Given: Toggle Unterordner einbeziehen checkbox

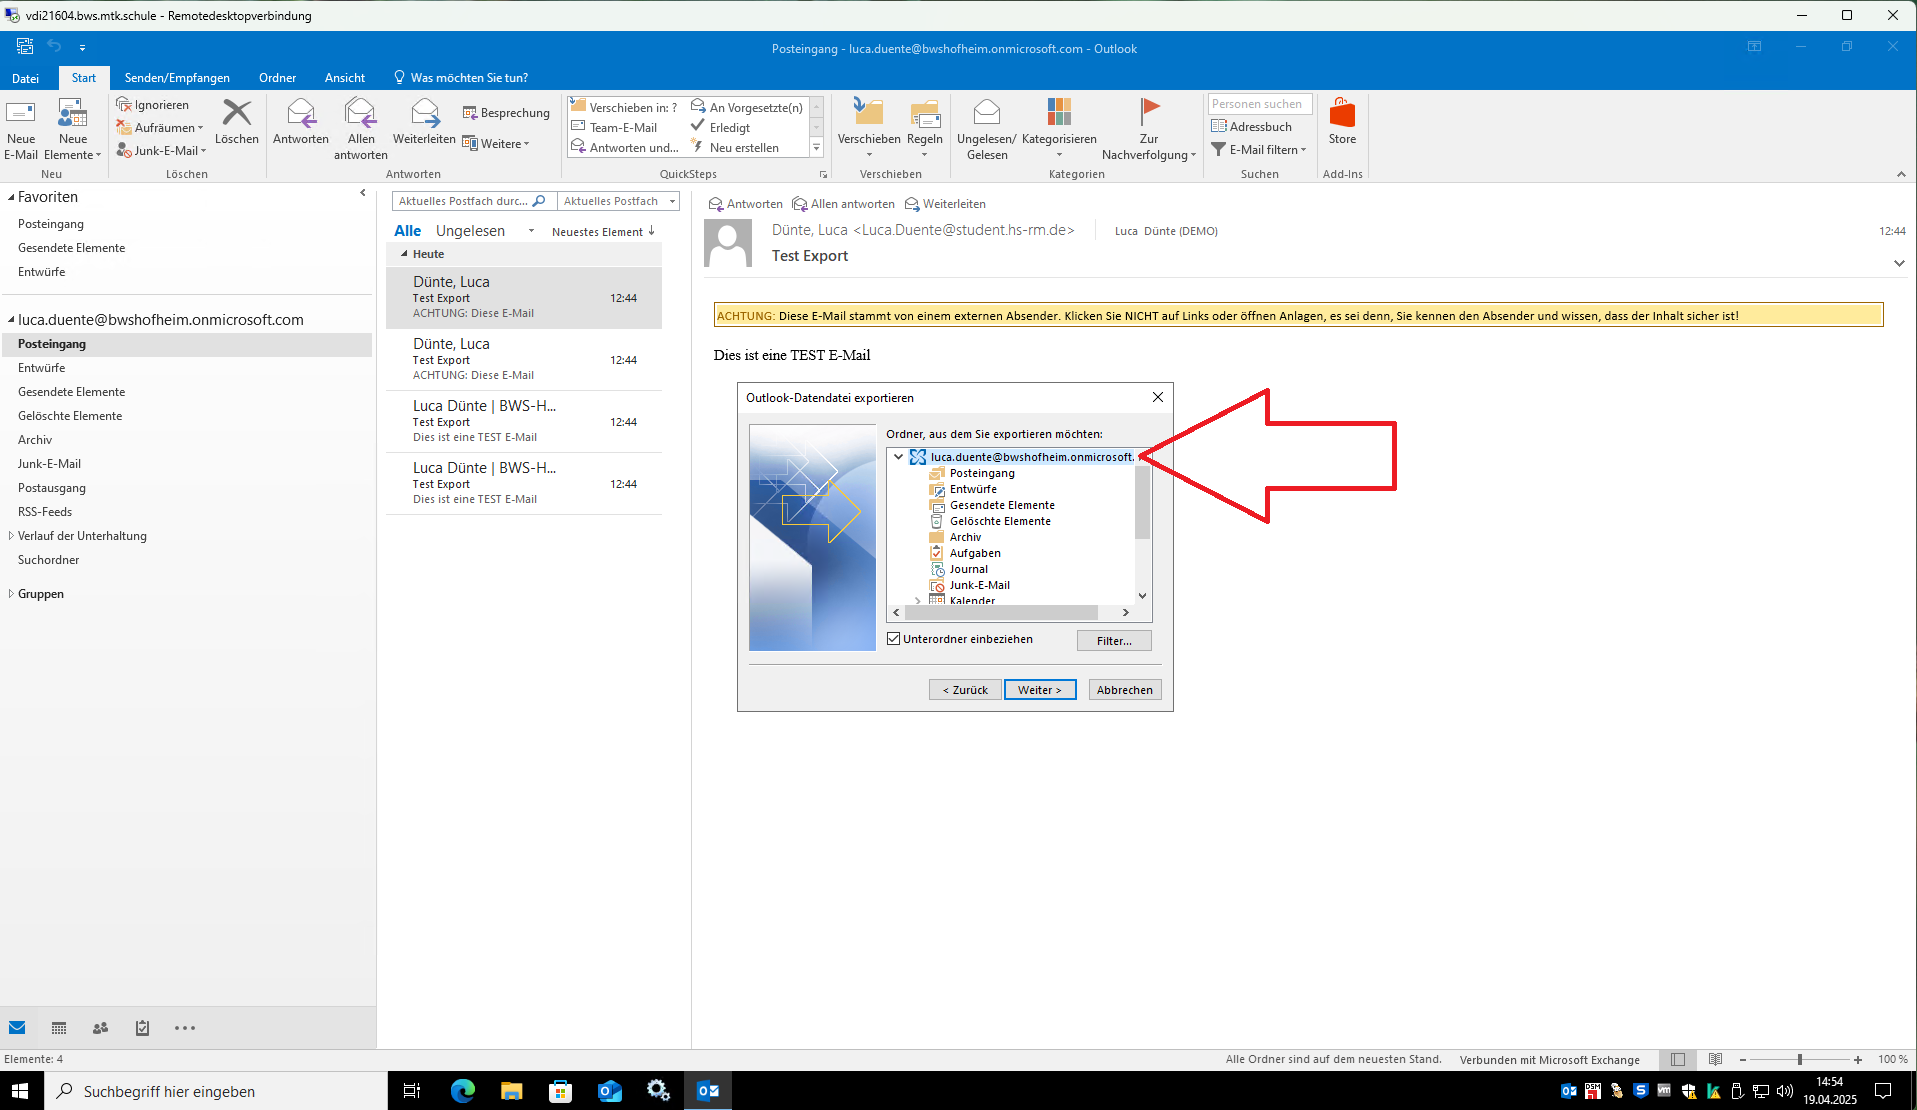Looking at the screenshot, I should (894, 639).
